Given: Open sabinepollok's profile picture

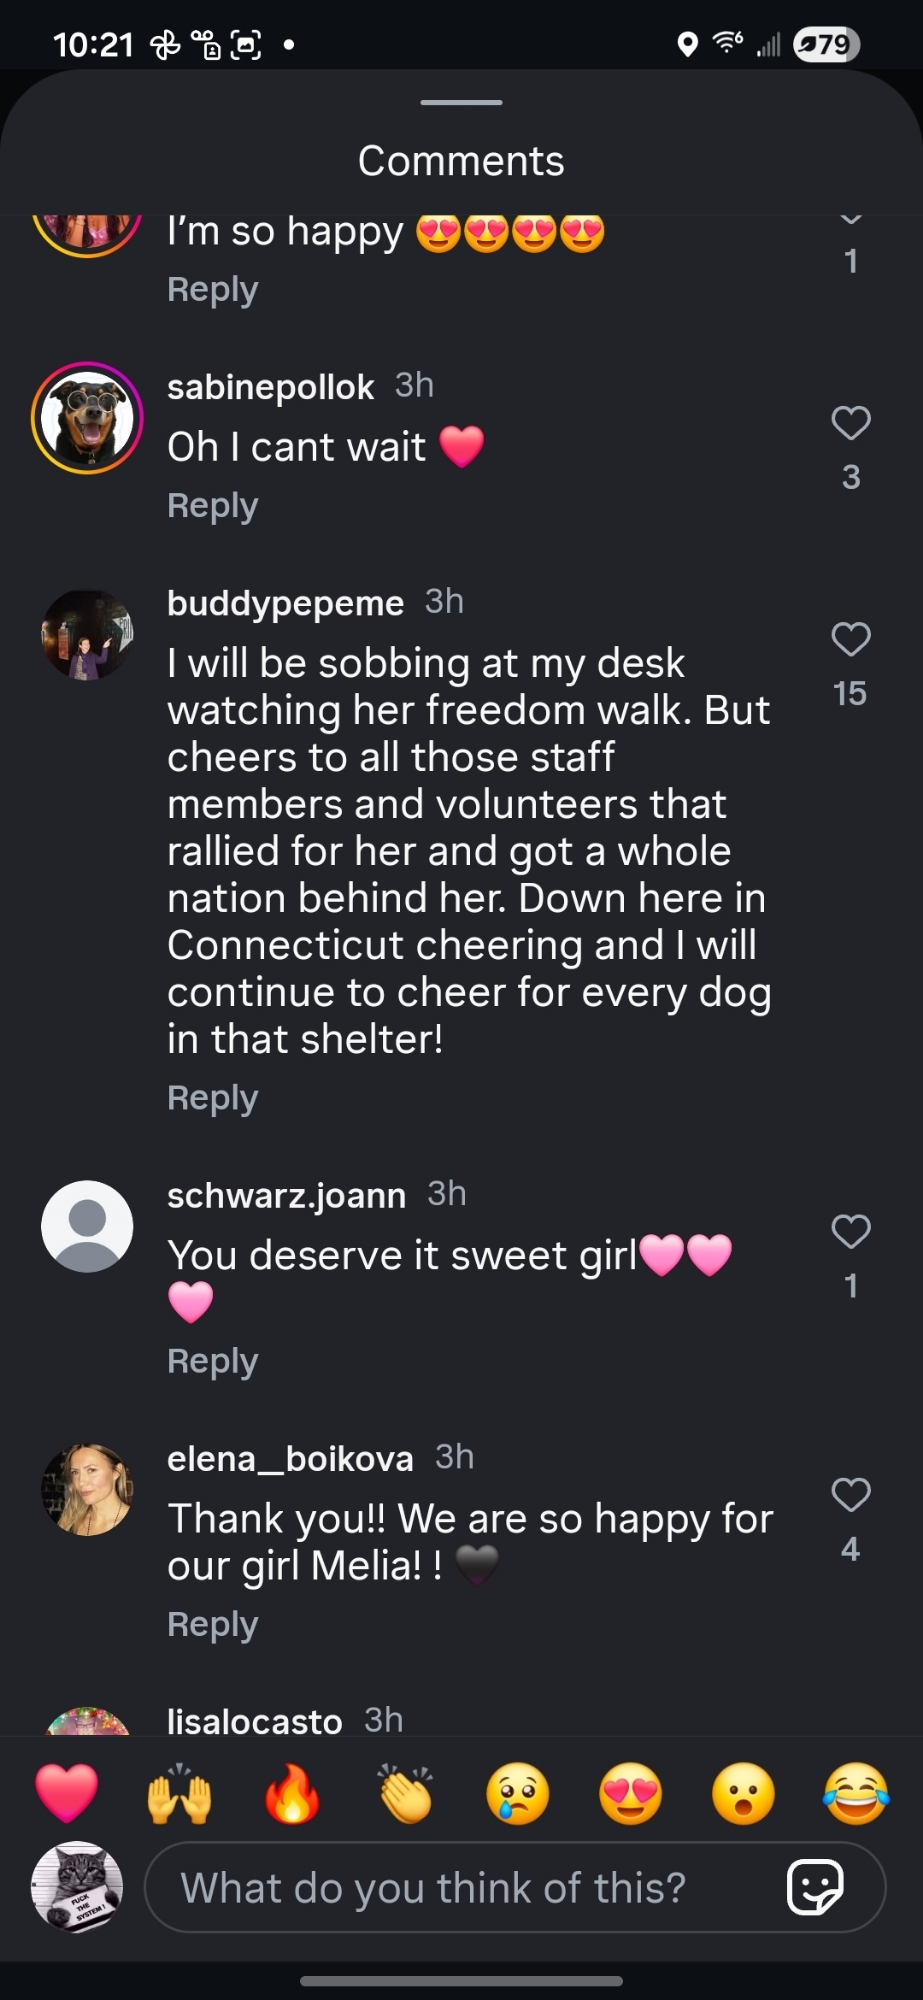Looking at the screenshot, I should pos(88,418).
